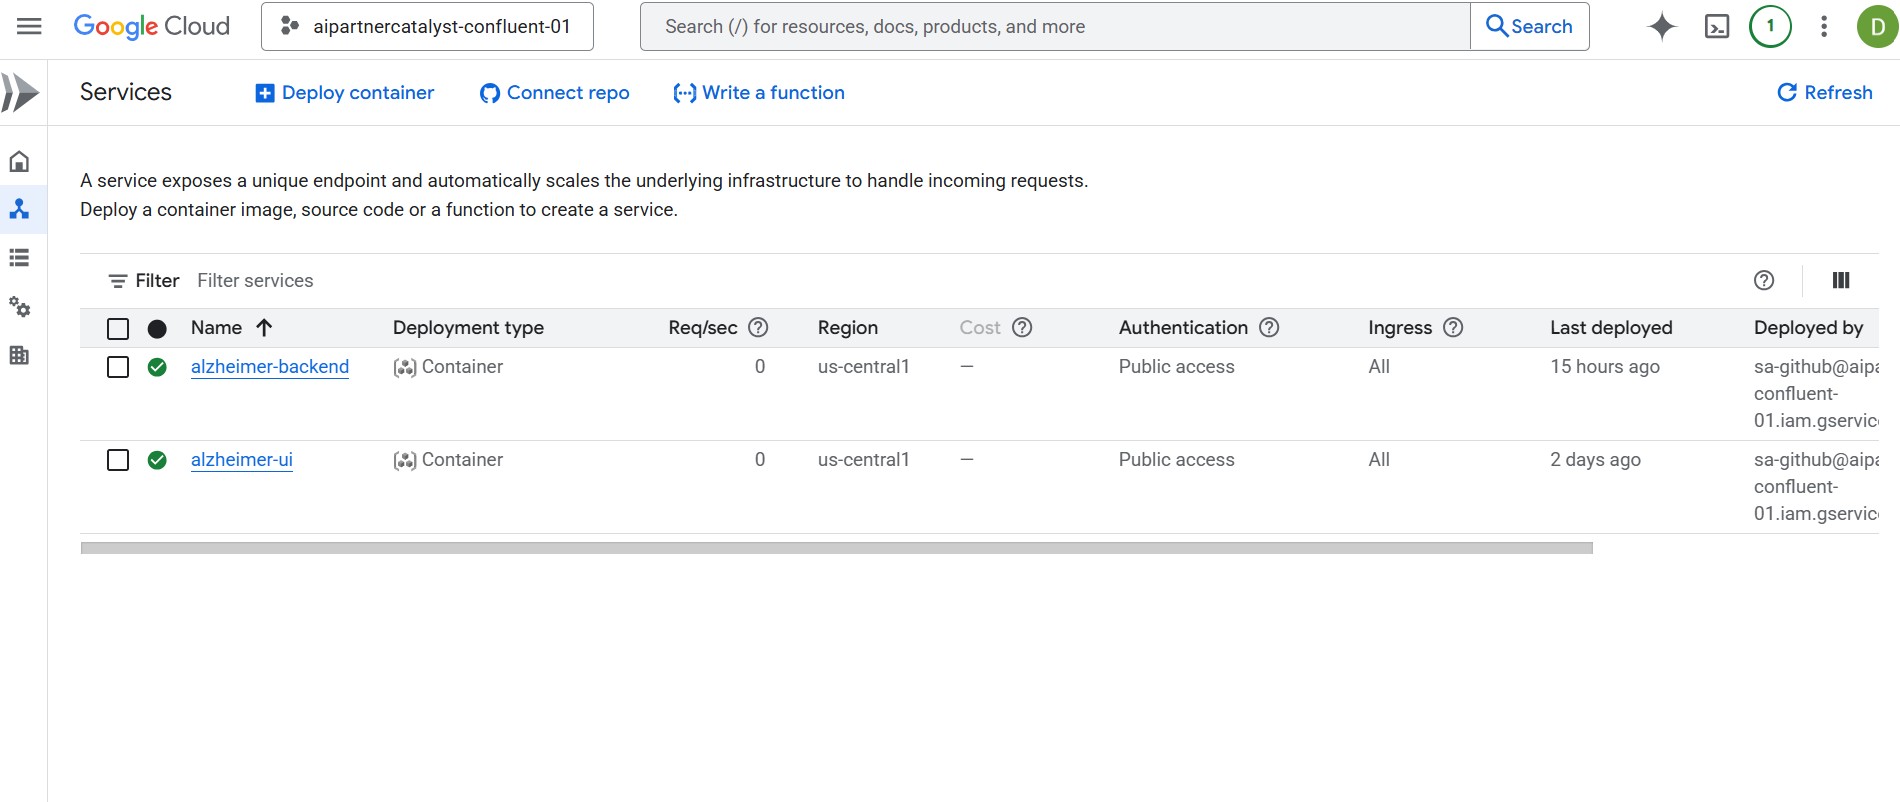The width and height of the screenshot is (1900, 802).
Task: Open the three-dot settings and utilities menu
Action: coord(1824,26)
